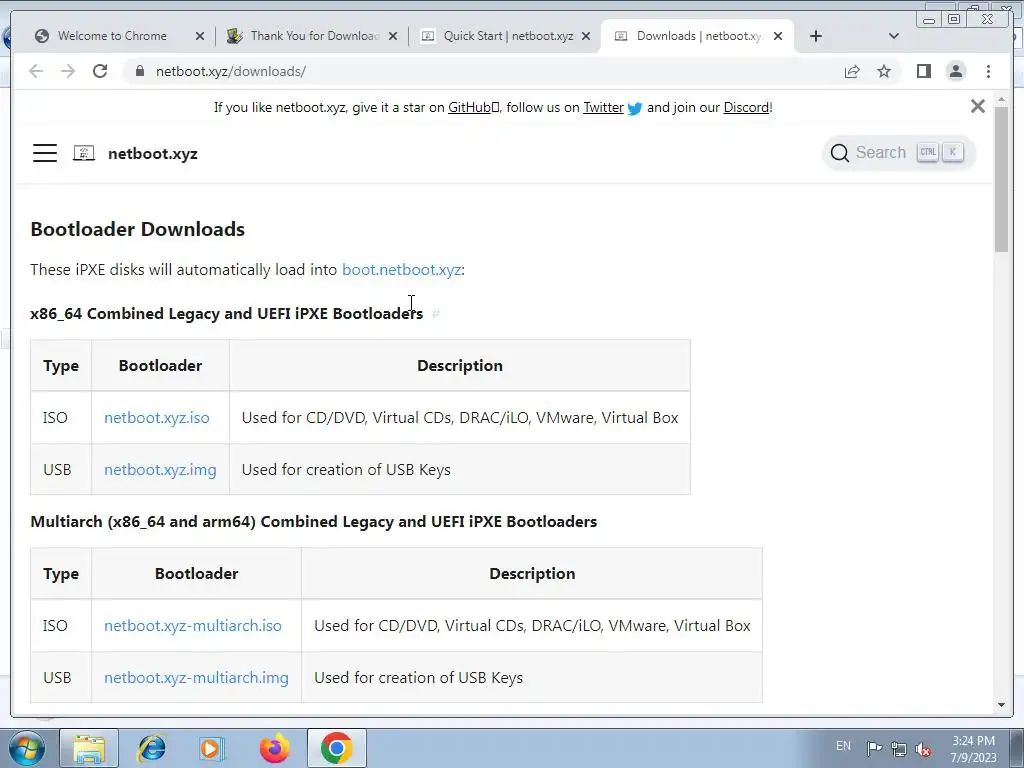Open the Search box
This screenshot has width=1024, height=768.
[x=899, y=153]
